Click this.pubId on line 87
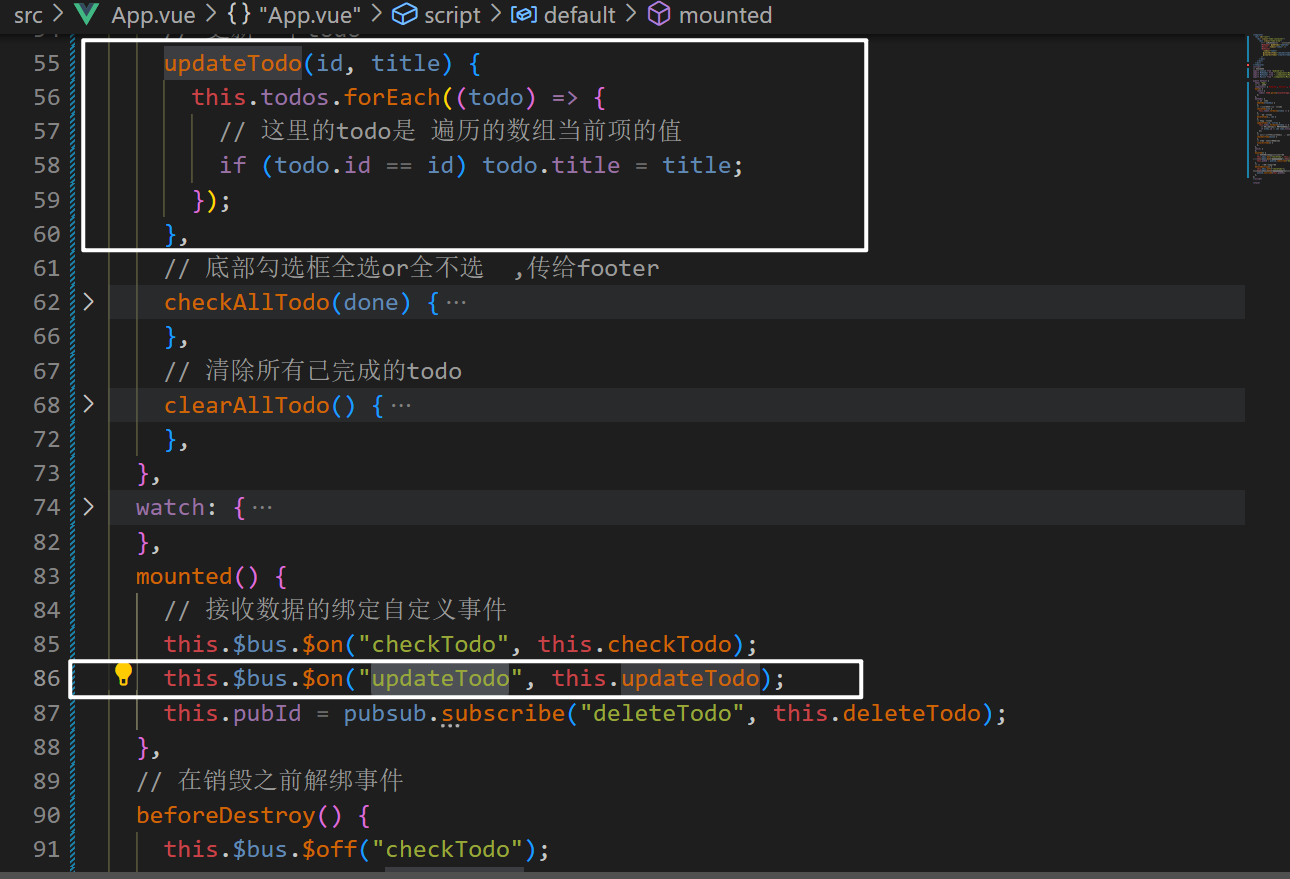This screenshot has width=1290, height=879. (x=233, y=713)
